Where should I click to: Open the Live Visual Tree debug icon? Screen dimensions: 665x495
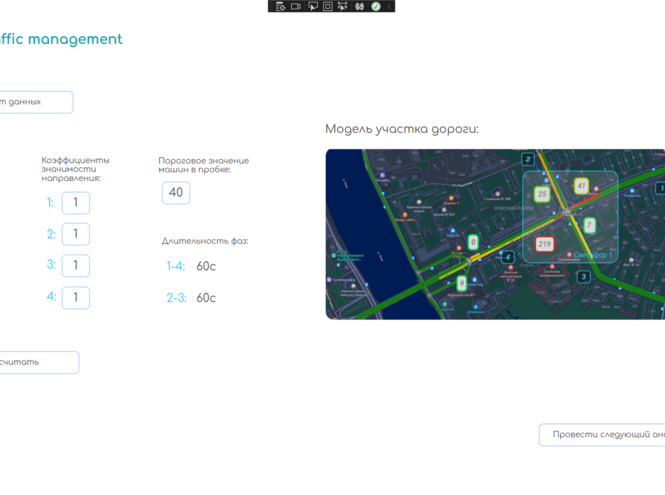tap(281, 6)
